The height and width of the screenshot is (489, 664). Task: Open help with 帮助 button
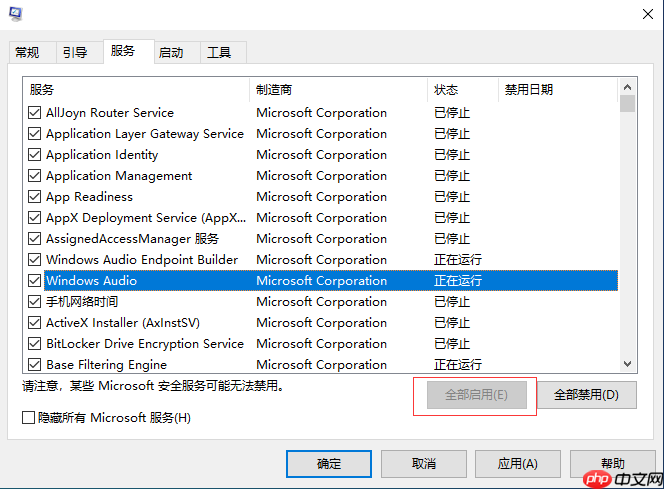point(613,464)
